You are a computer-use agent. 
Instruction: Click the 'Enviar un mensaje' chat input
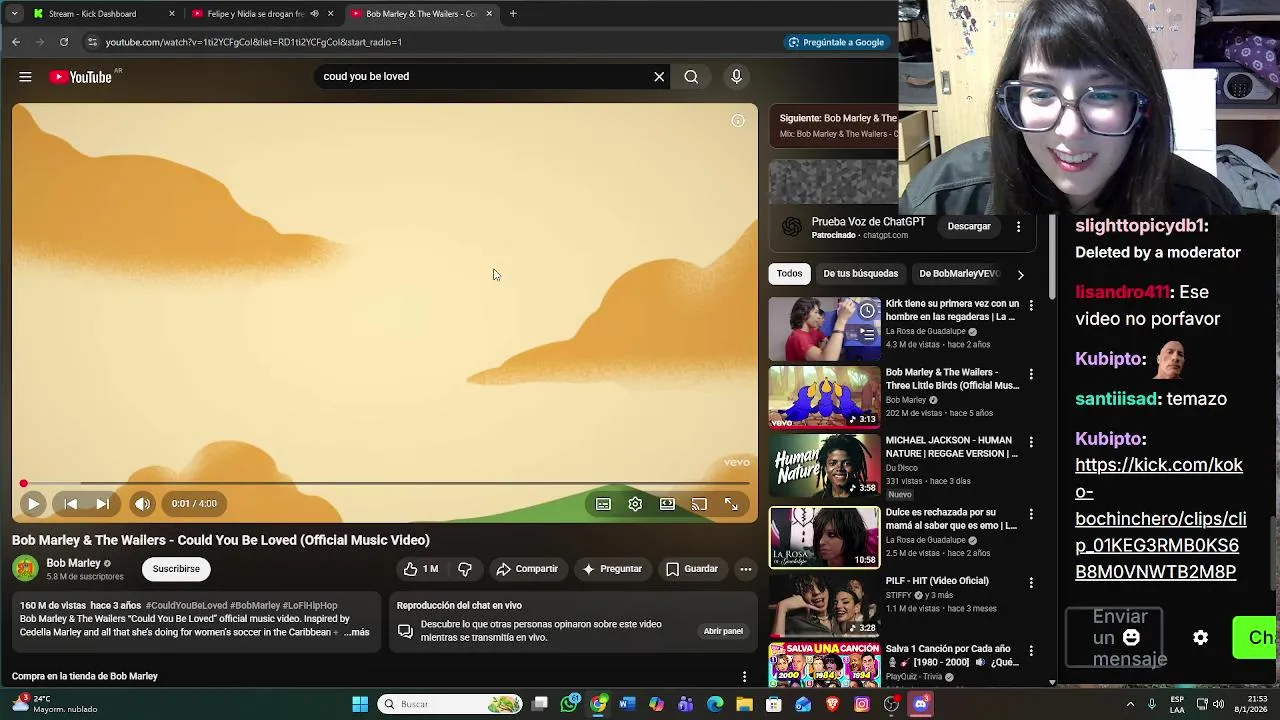pyautogui.click(x=1114, y=638)
